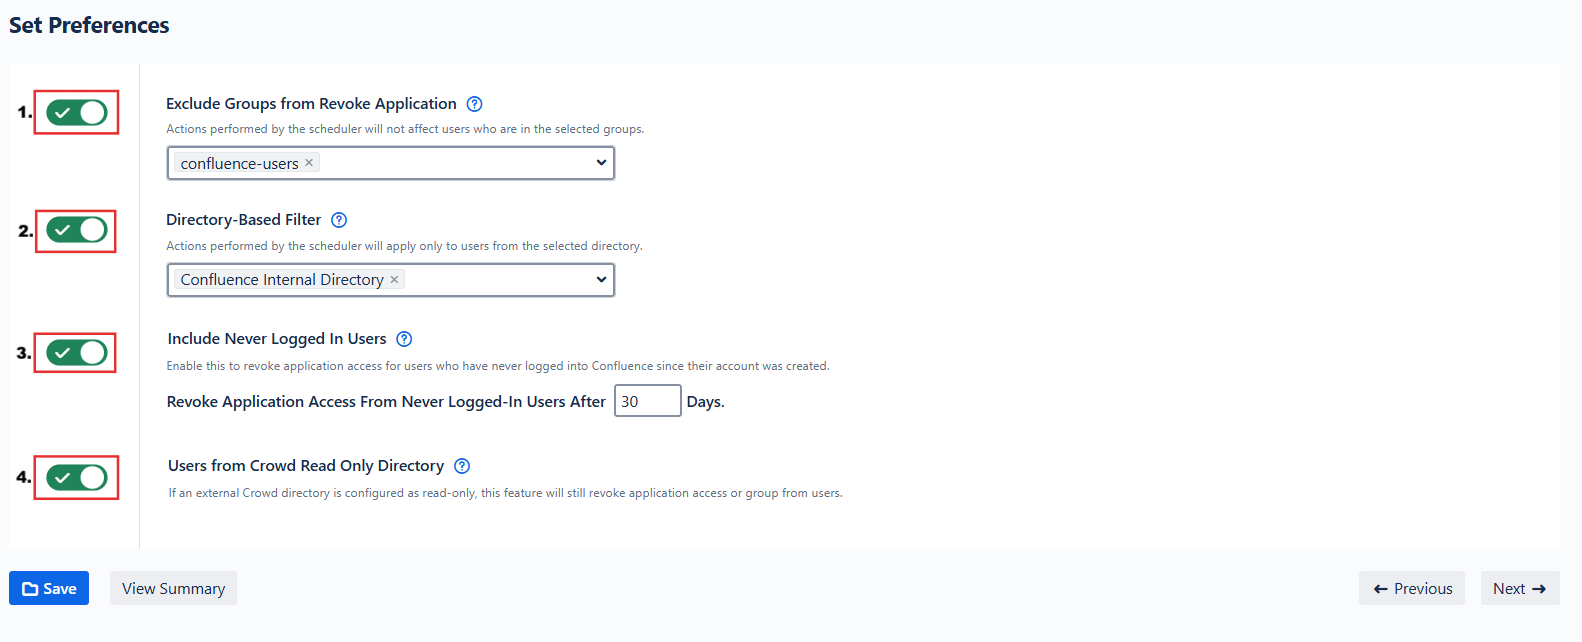The image size is (1582, 642).
Task: Click inside the excluded groups selection box
Action: pos(450,163)
